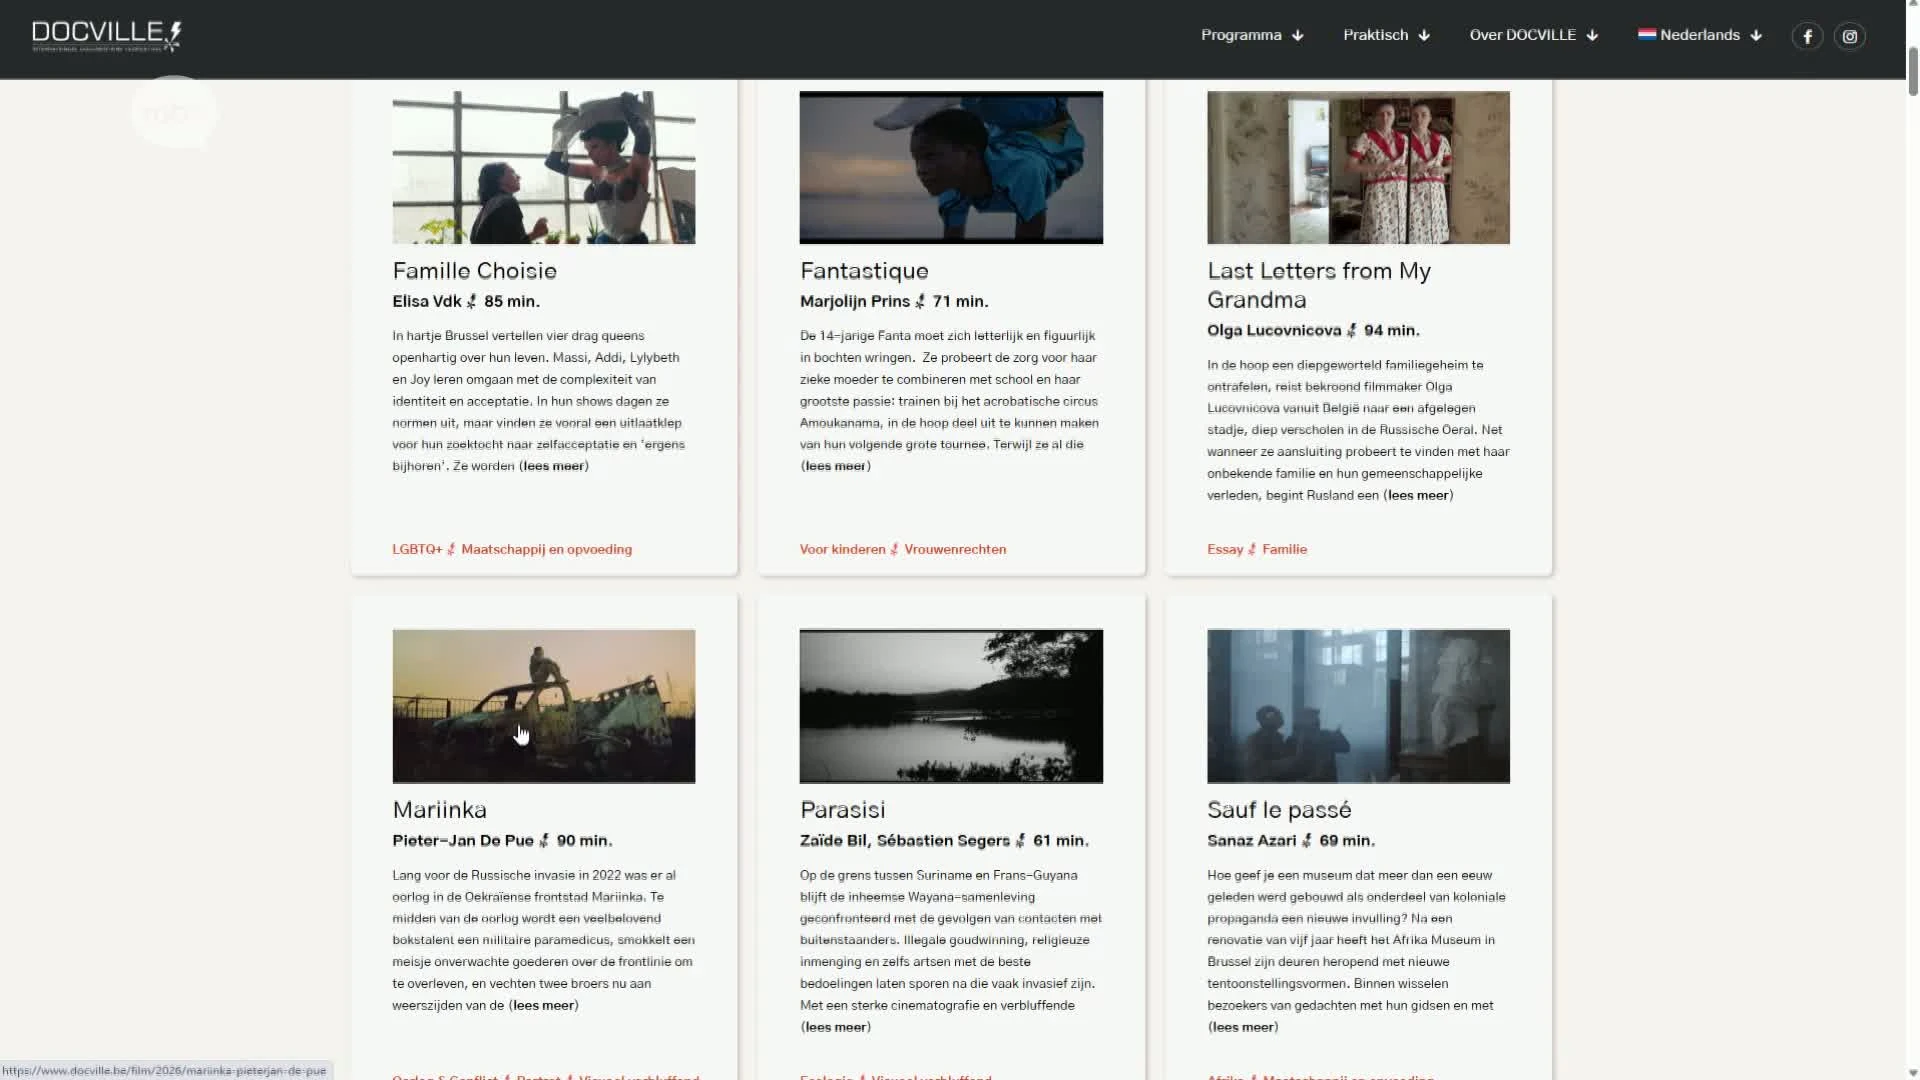Click the Essay tag under Last Letters

tap(1224, 549)
